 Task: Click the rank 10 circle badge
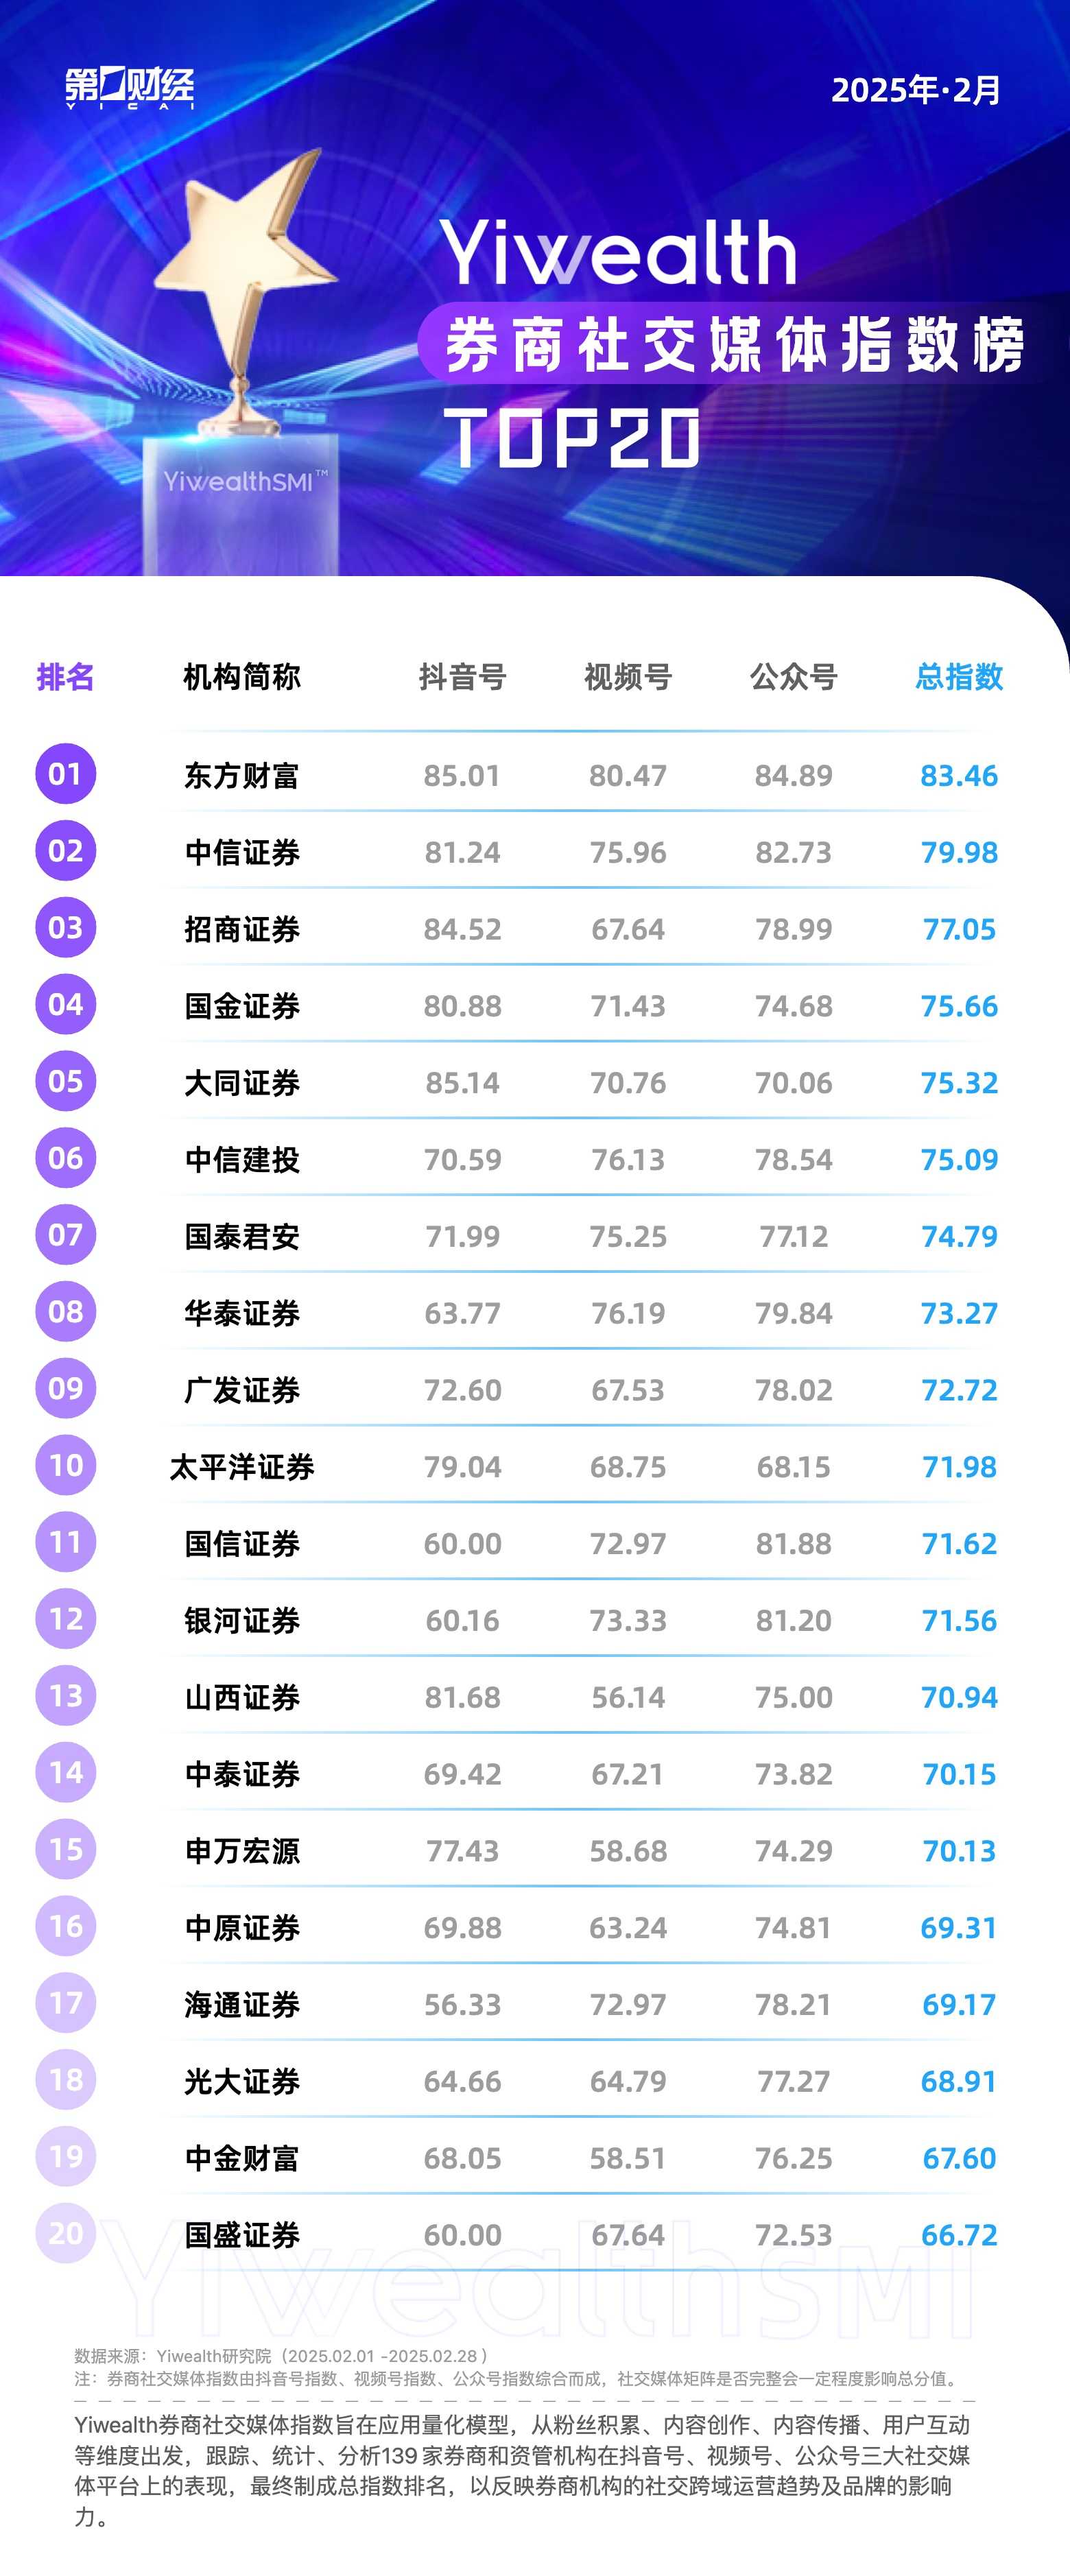click(x=66, y=1465)
